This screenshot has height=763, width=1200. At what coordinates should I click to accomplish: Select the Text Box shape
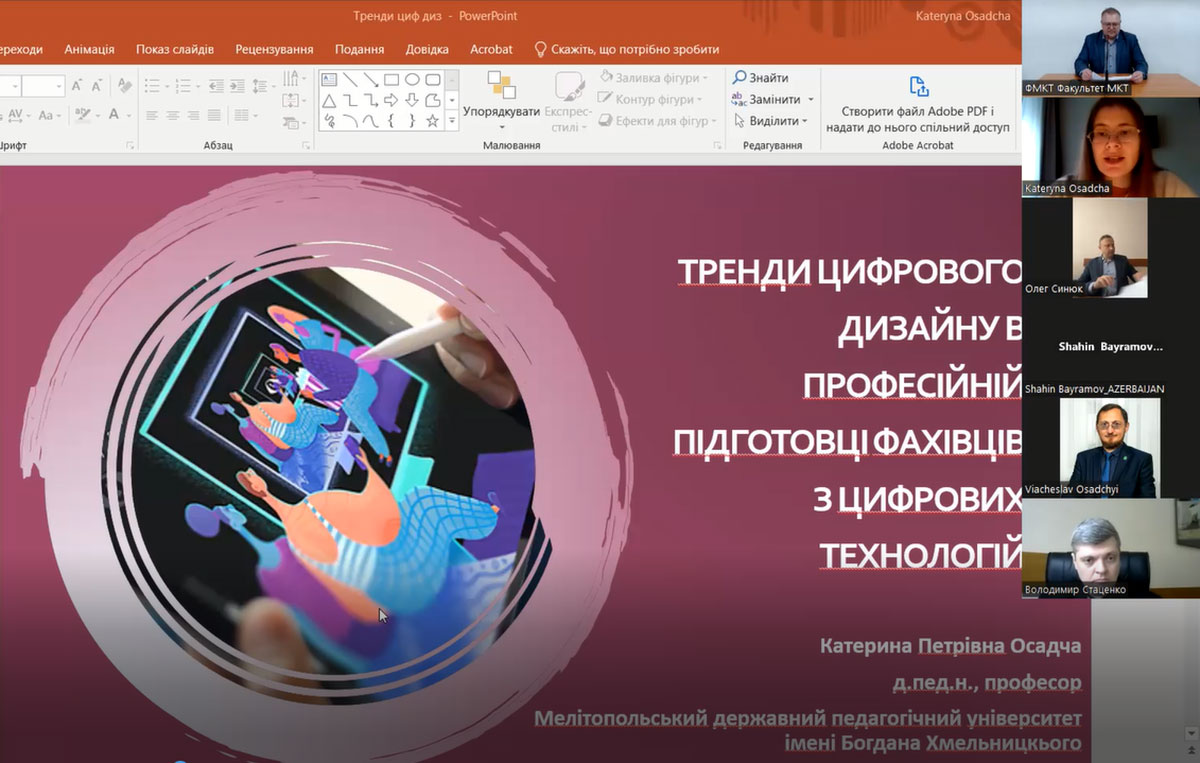pos(329,80)
